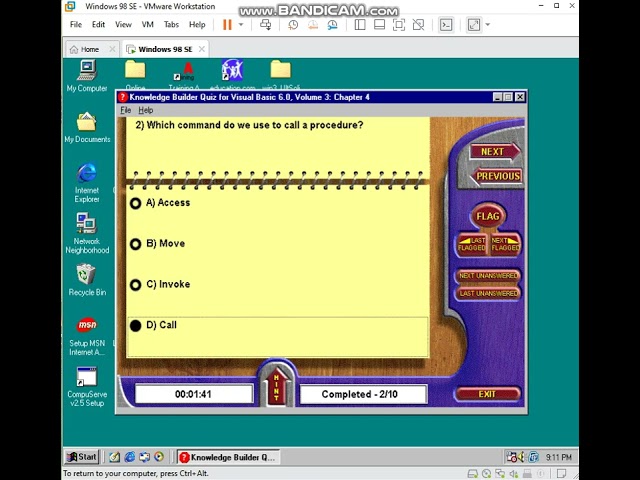Toggle the VMware library sidebar icon
Screen dimensions: 640x480
click(x=360, y=25)
